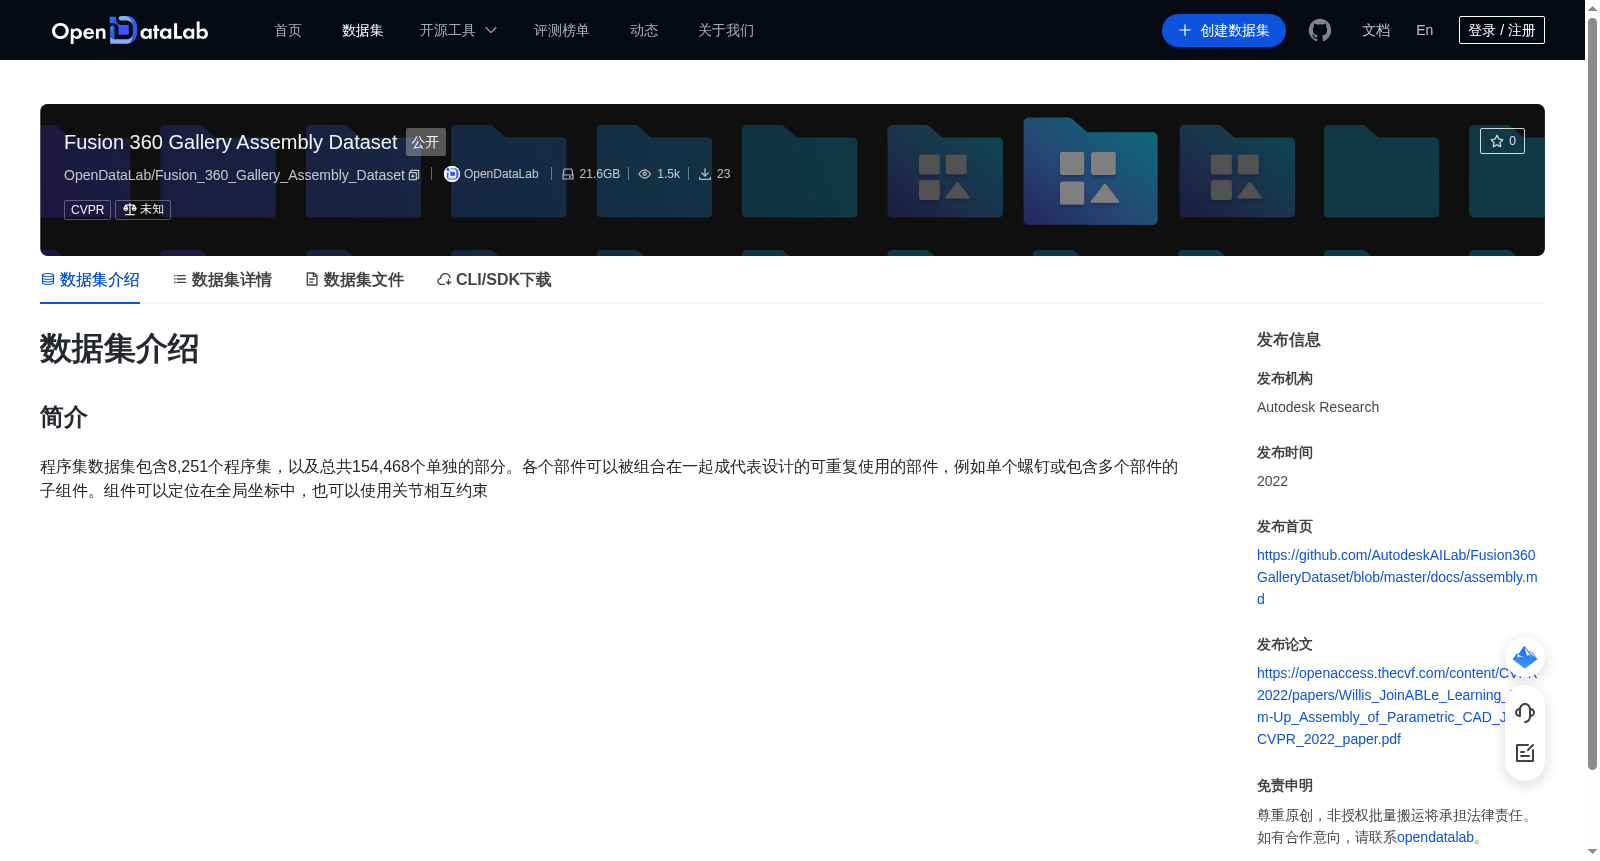Click the views eye icon
This screenshot has width=1600, height=861.
645,174
